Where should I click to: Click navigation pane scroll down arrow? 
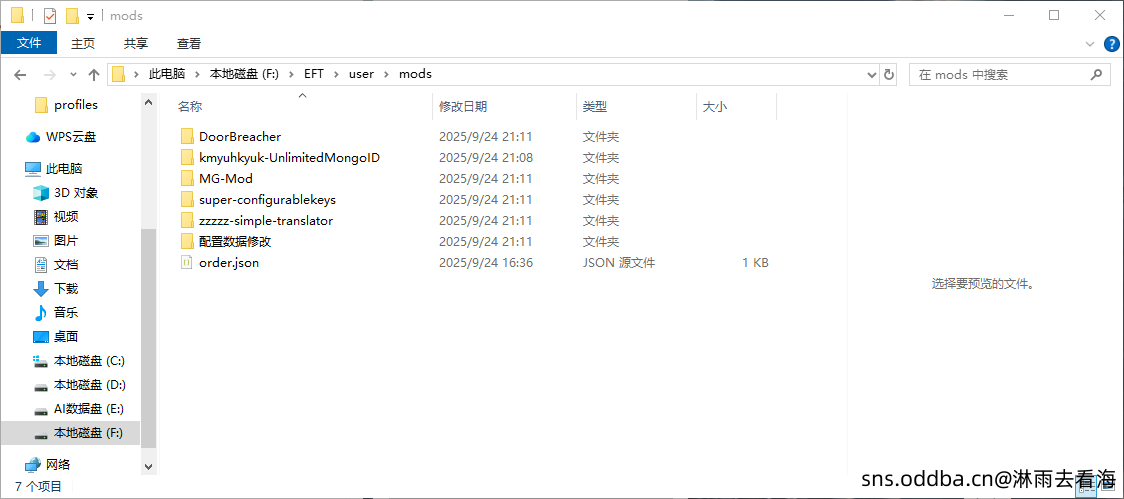[148, 466]
